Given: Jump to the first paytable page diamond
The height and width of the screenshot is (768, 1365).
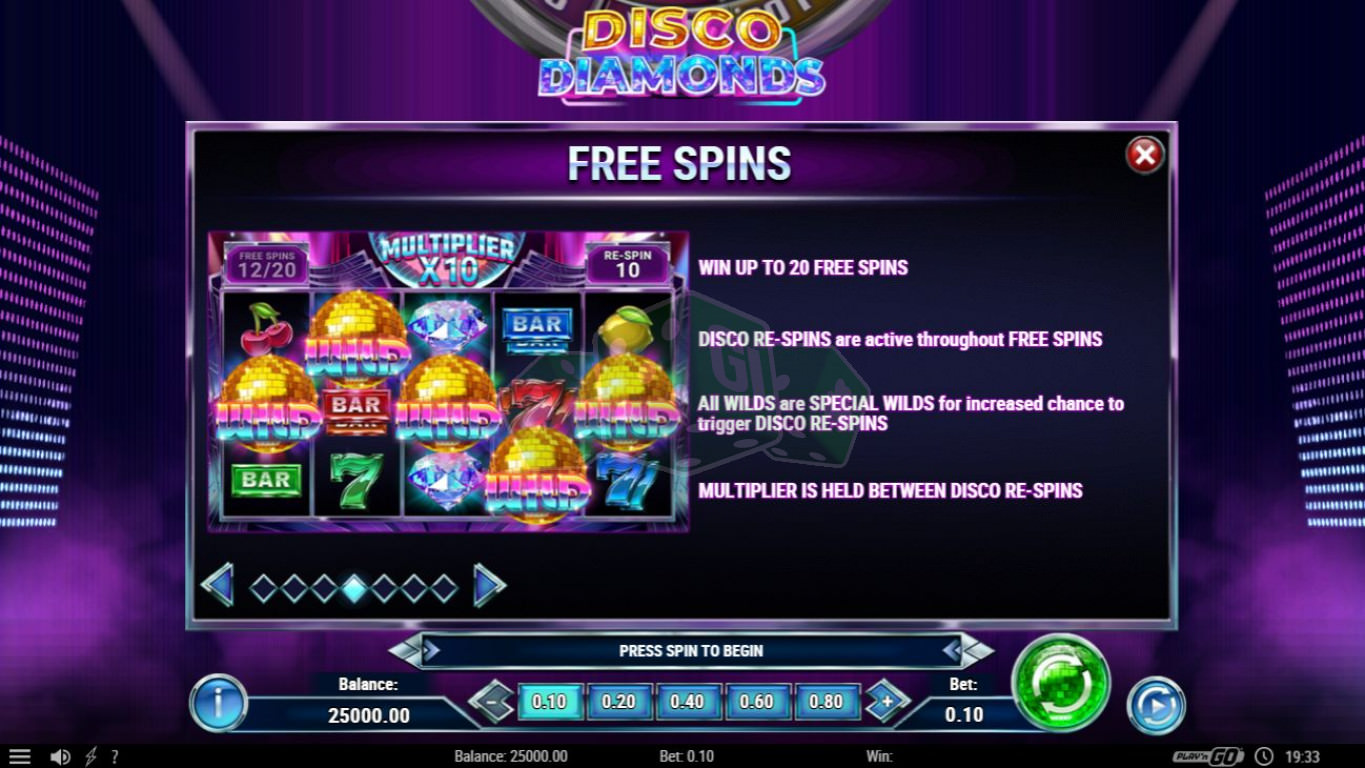Looking at the screenshot, I should [263, 588].
